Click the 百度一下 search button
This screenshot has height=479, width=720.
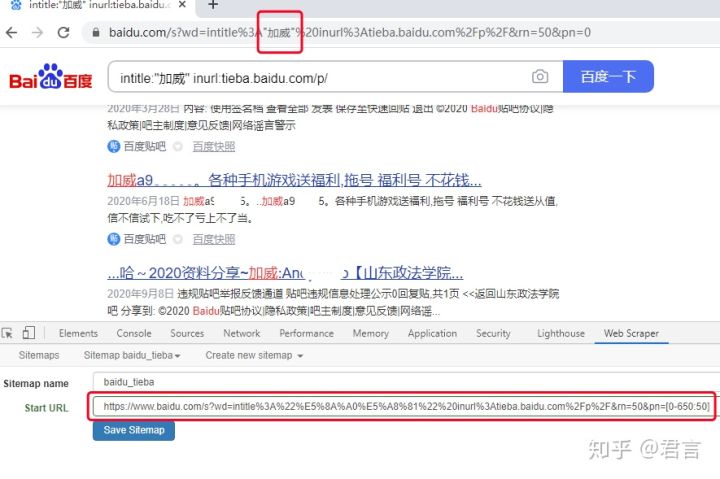[x=608, y=76]
